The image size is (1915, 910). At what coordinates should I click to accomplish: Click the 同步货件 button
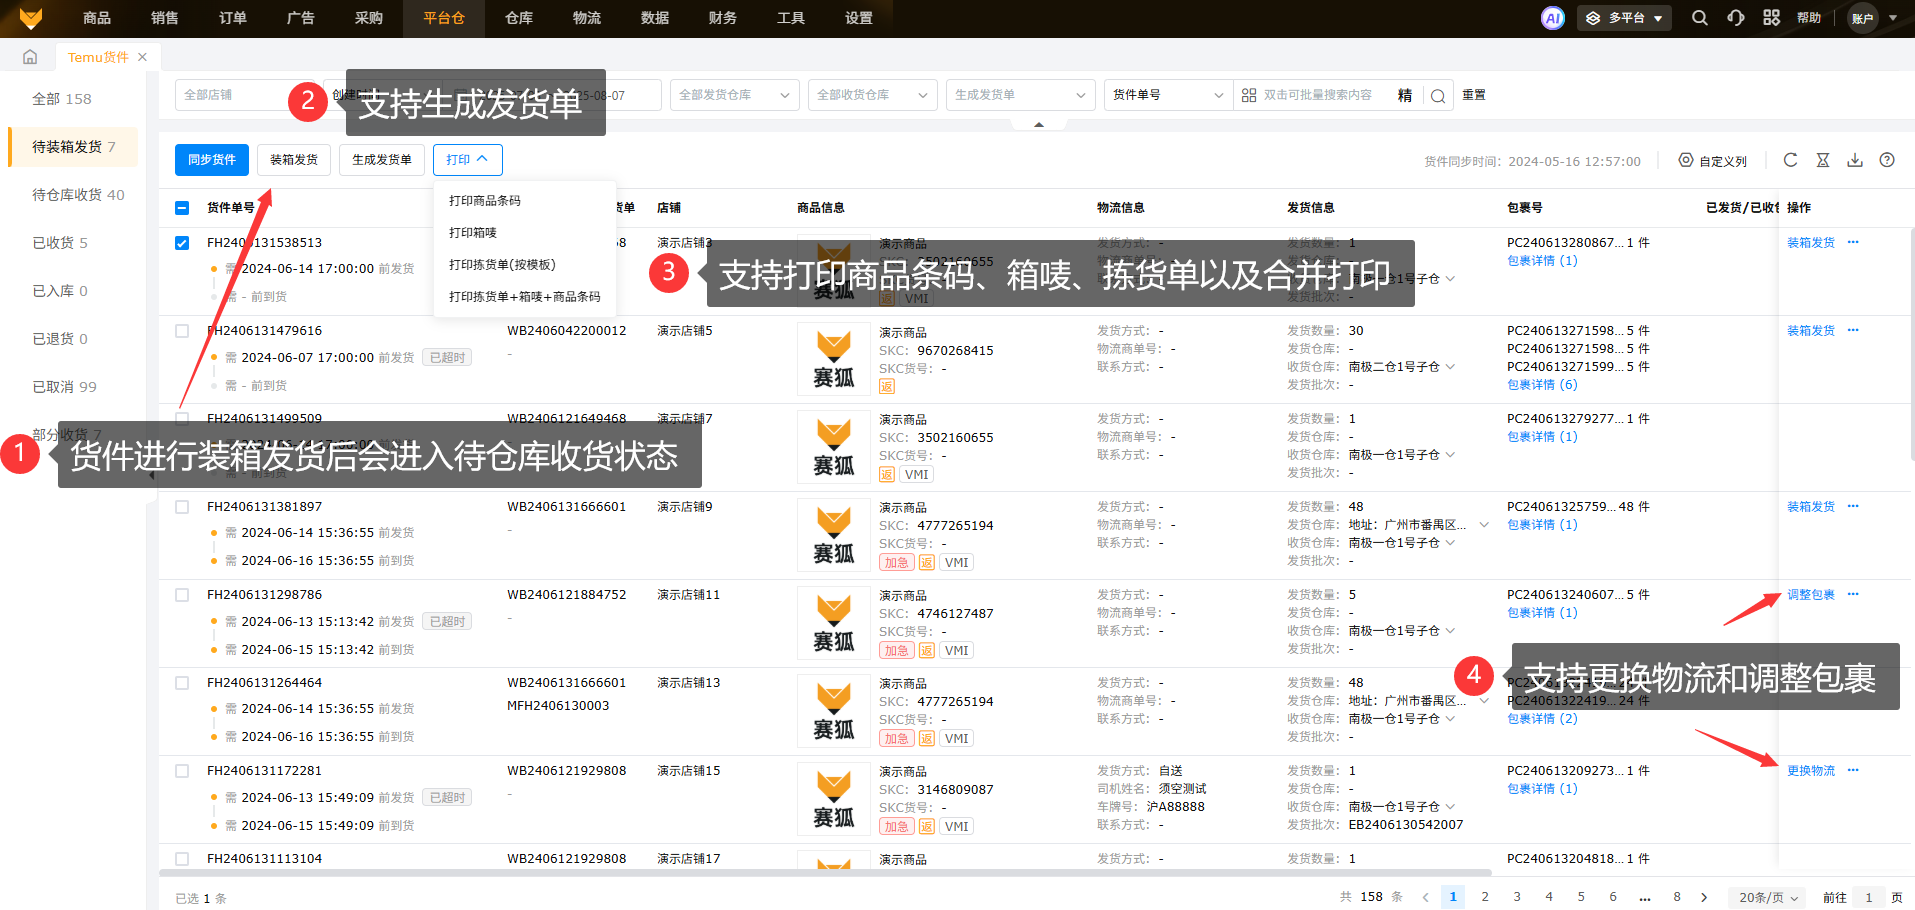pos(212,160)
